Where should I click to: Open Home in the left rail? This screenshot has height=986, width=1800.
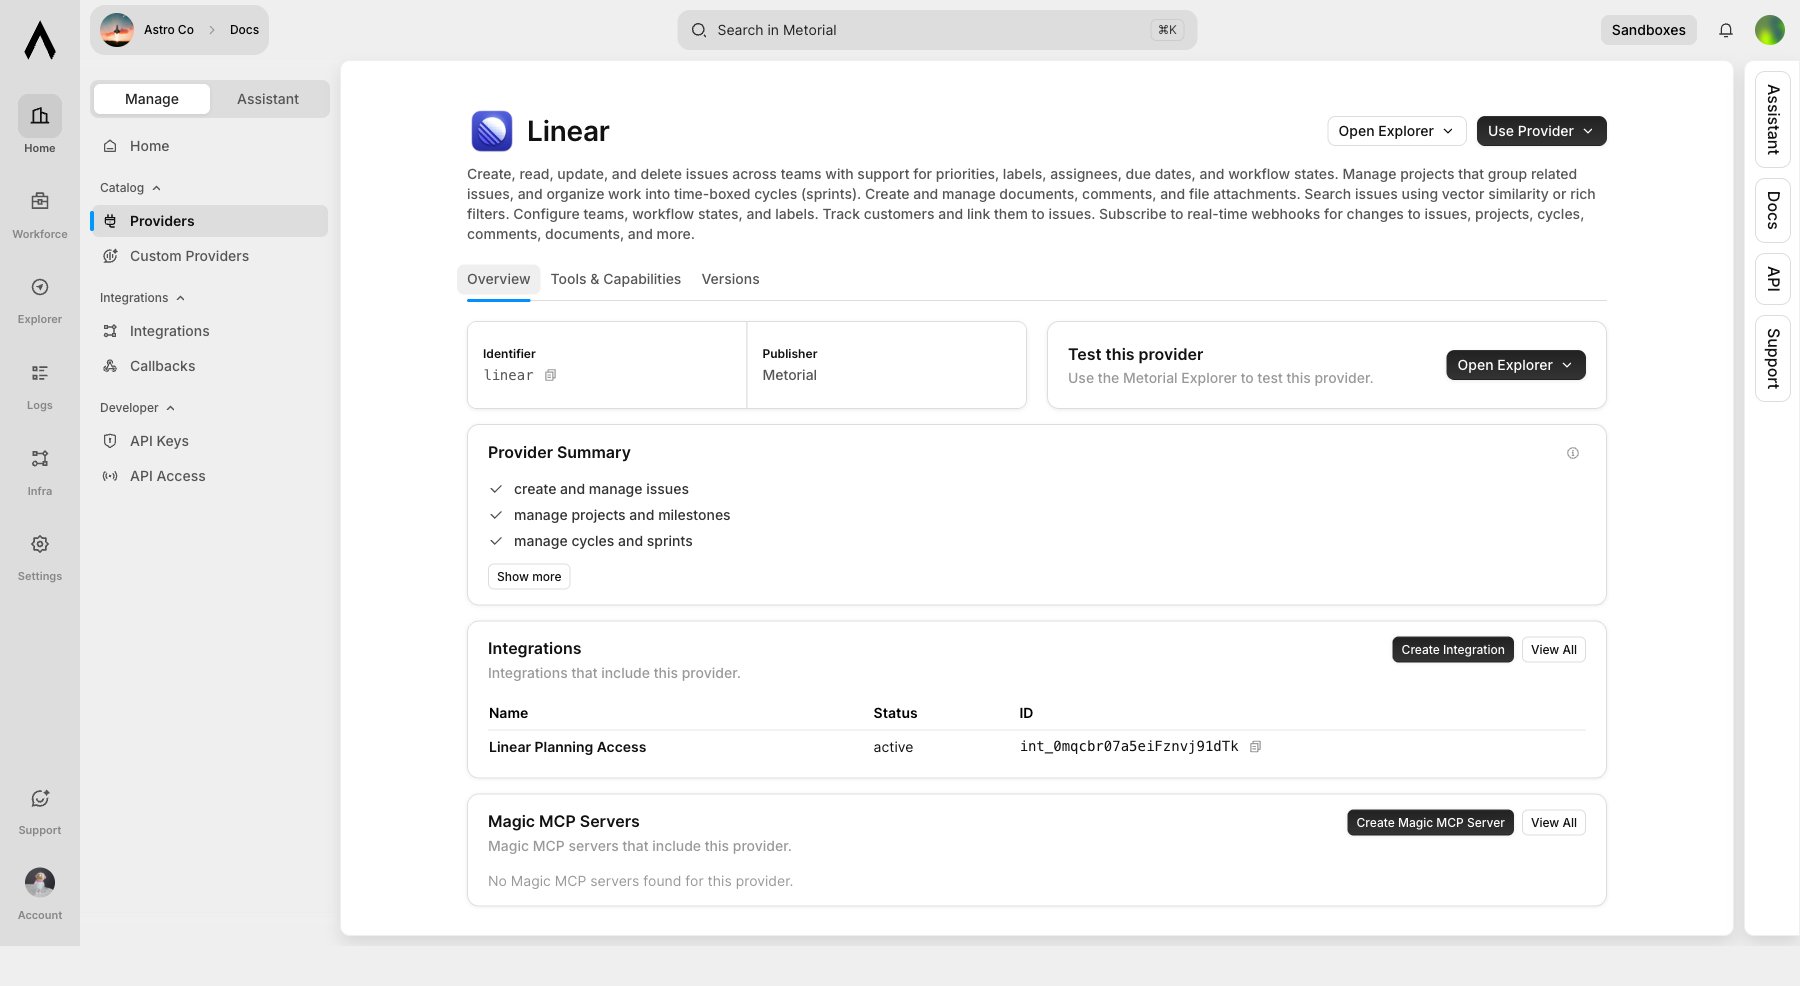click(40, 125)
